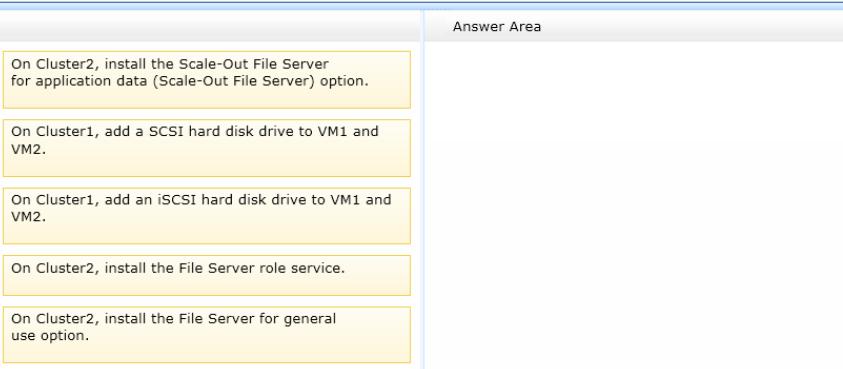Image resolution: width=843 pixels, height=369 pixels.
Task: Pick the File Server role service action
Action: coord(206,275)
